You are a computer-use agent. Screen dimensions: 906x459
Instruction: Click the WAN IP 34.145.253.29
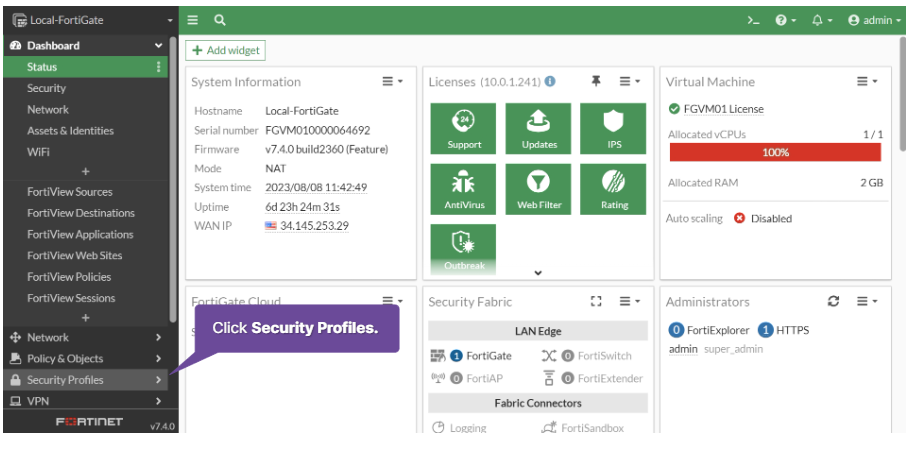pyautogui.click(x=314, y=226)
